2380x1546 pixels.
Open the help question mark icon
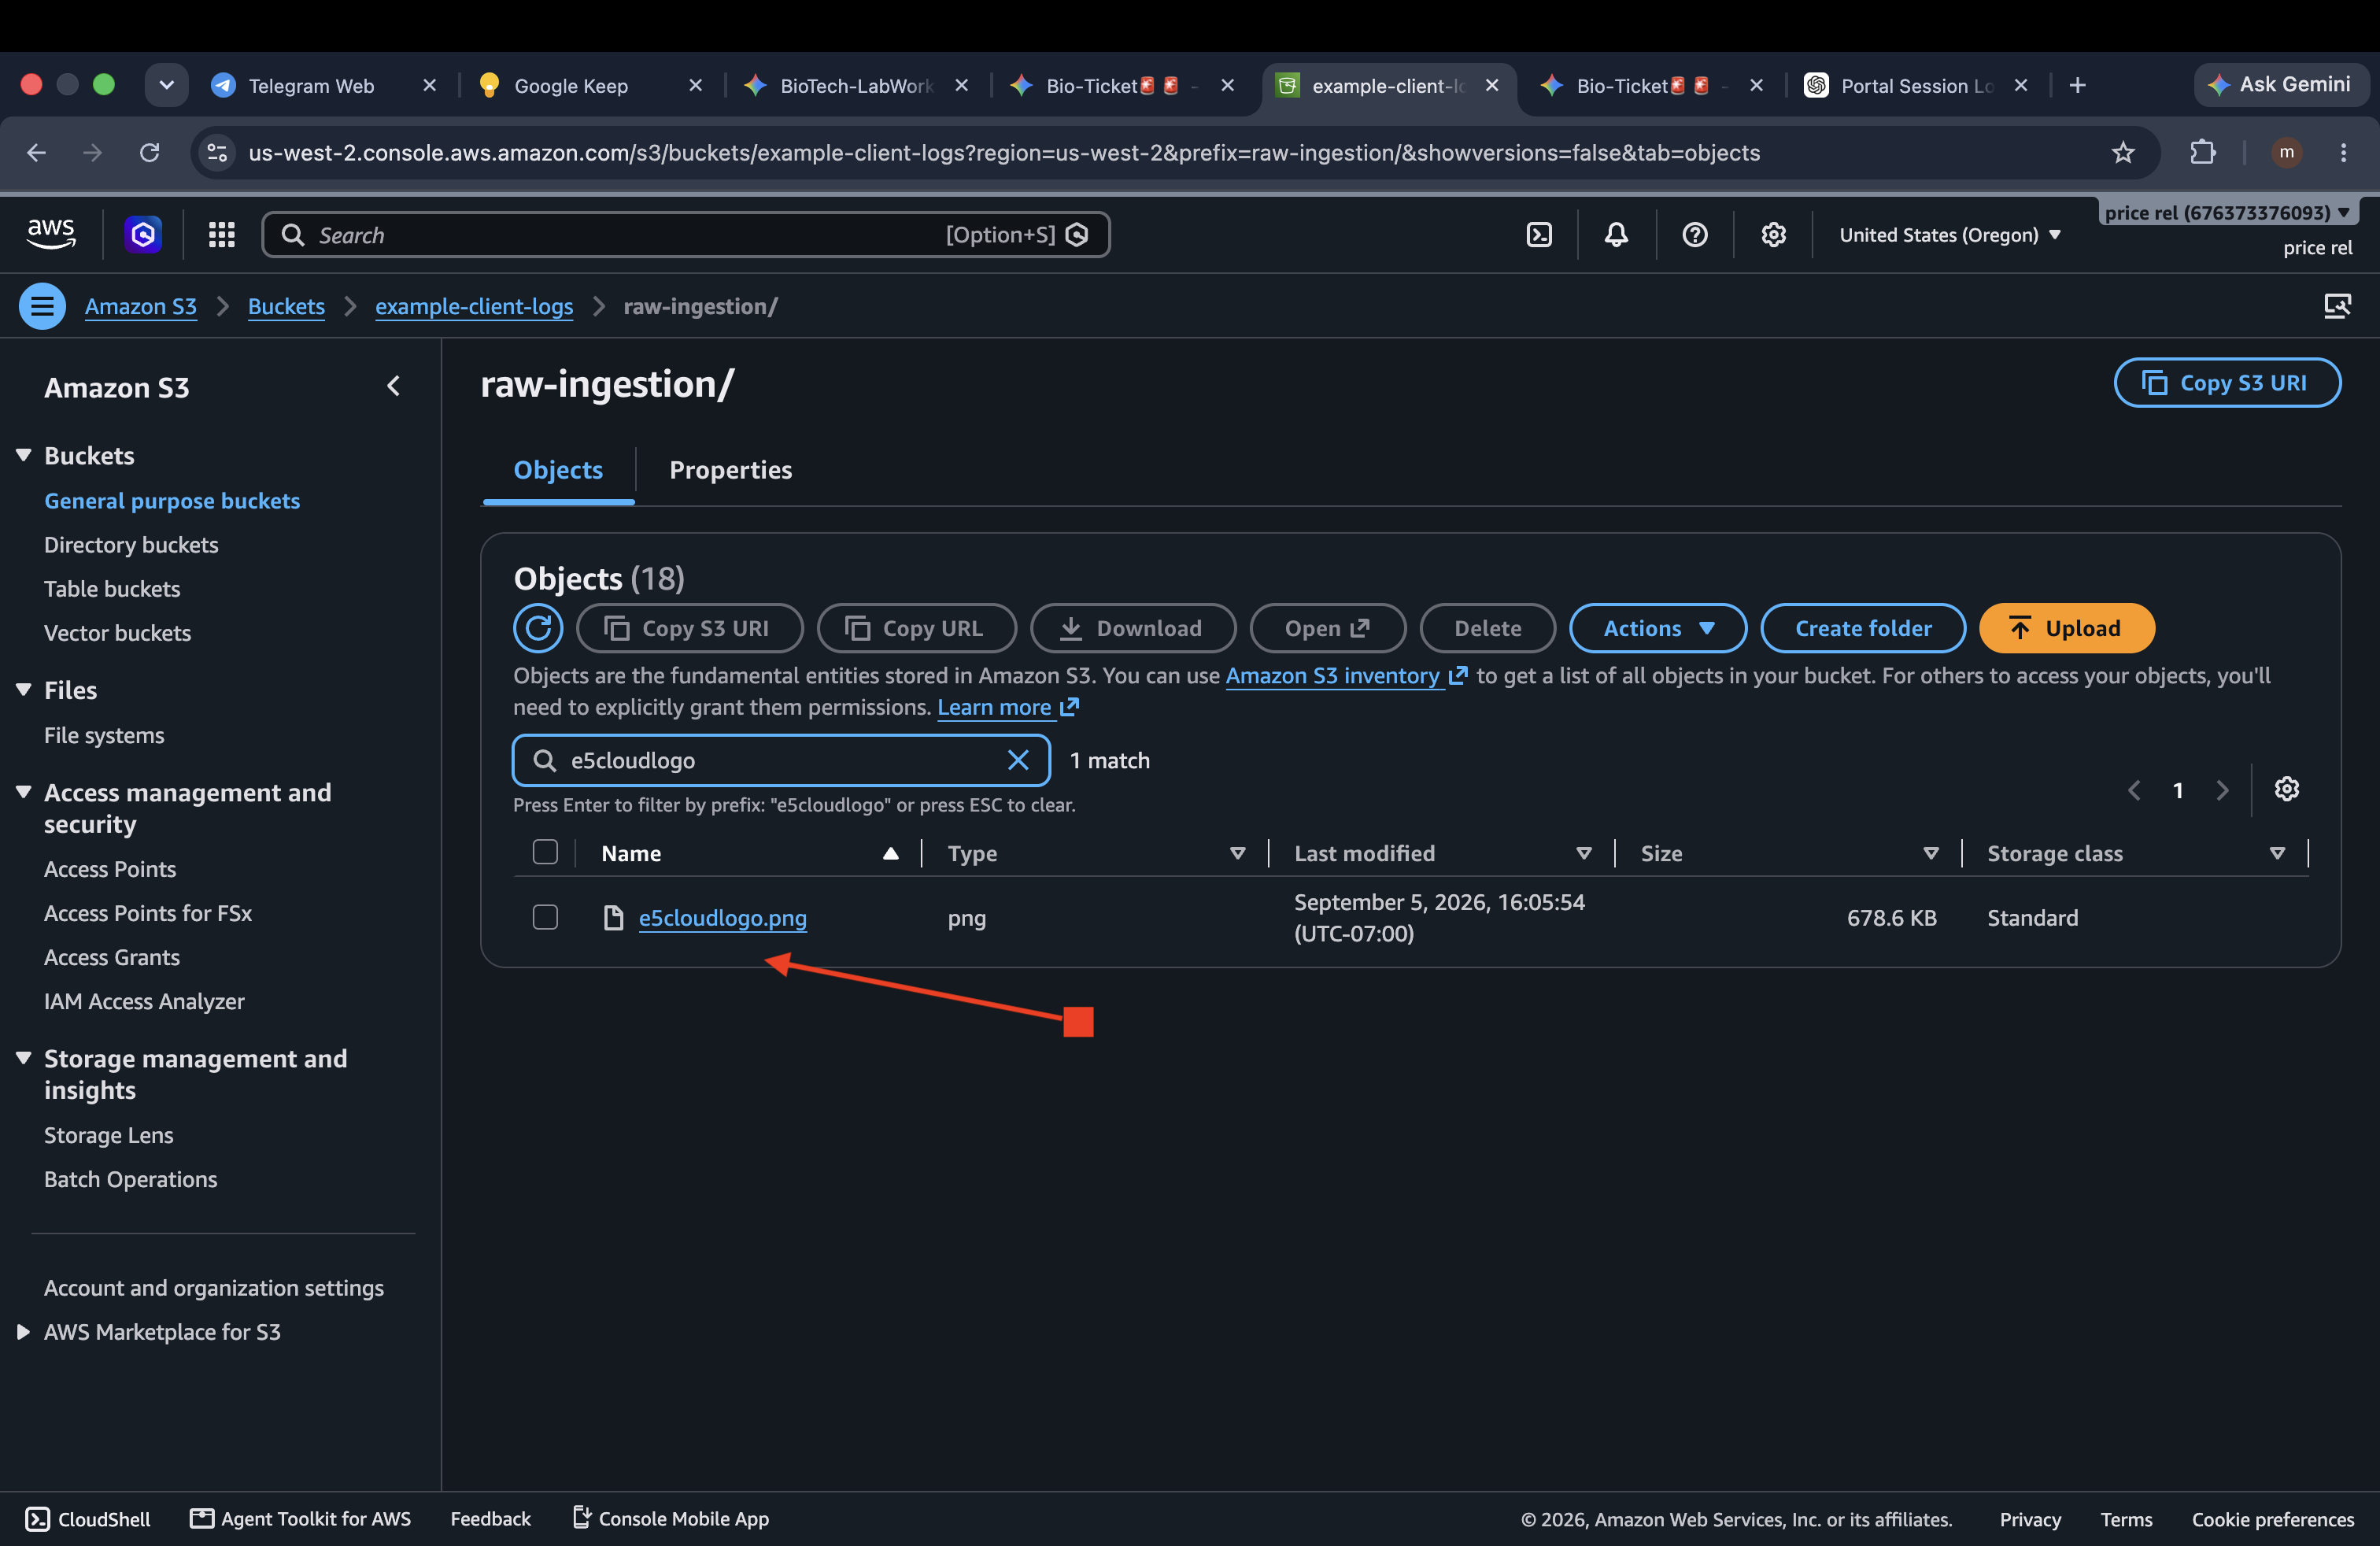pos(1694,235)
